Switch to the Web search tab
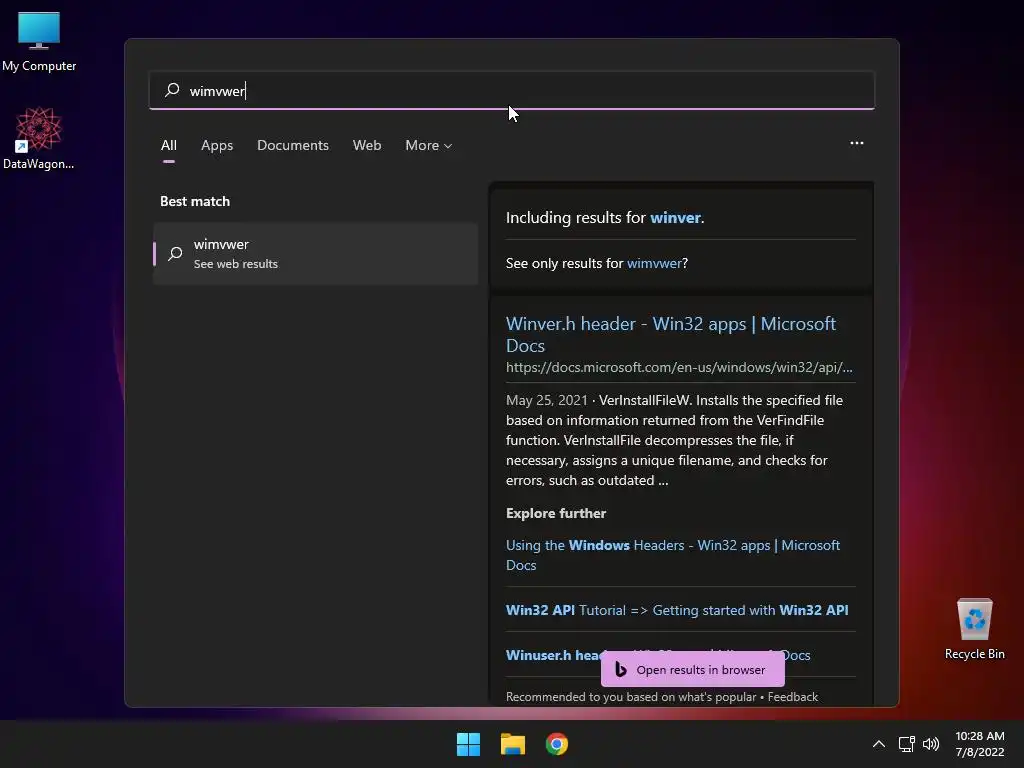1024x768 pixels. [367, 146]
